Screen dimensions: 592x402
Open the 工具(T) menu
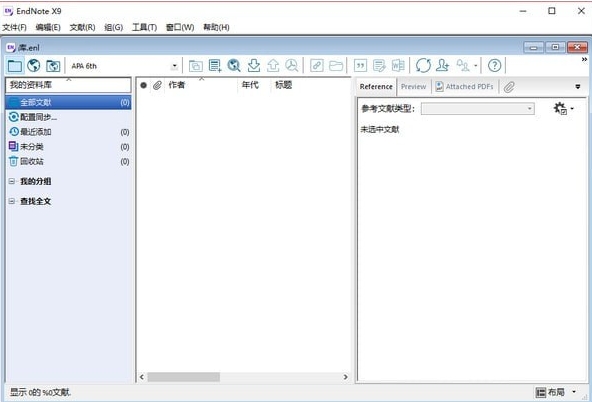(x=145, y=27)
